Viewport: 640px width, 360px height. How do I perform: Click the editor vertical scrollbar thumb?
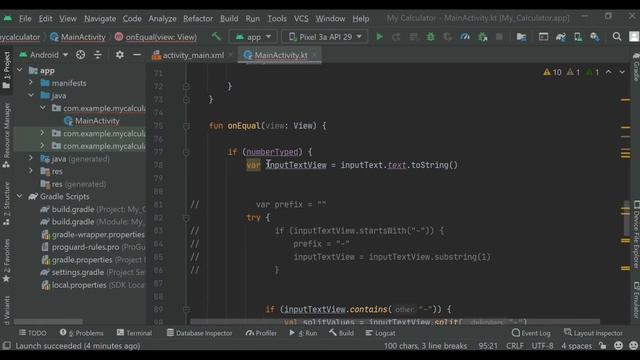pyautogui.click(x=627, y=218)
